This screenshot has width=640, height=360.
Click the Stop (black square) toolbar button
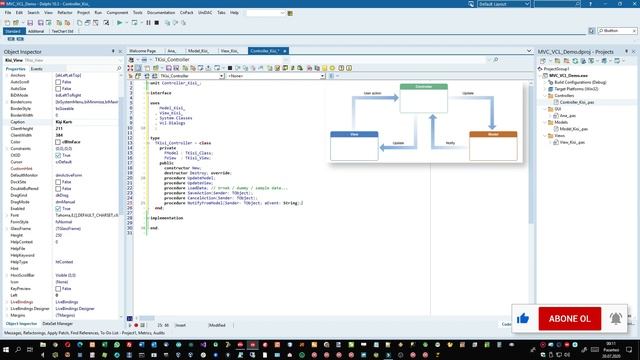[157, 23]
